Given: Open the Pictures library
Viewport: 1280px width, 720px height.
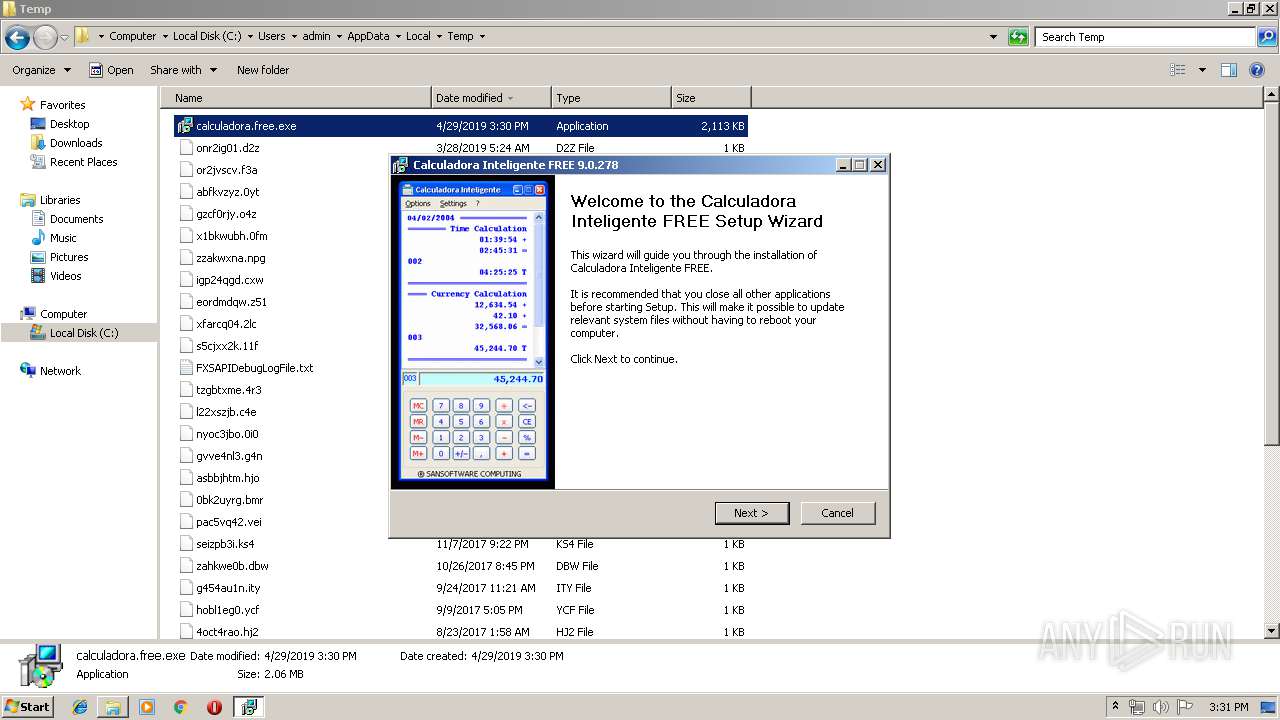Looking at the screenshot, I should (x=69, y=257).
